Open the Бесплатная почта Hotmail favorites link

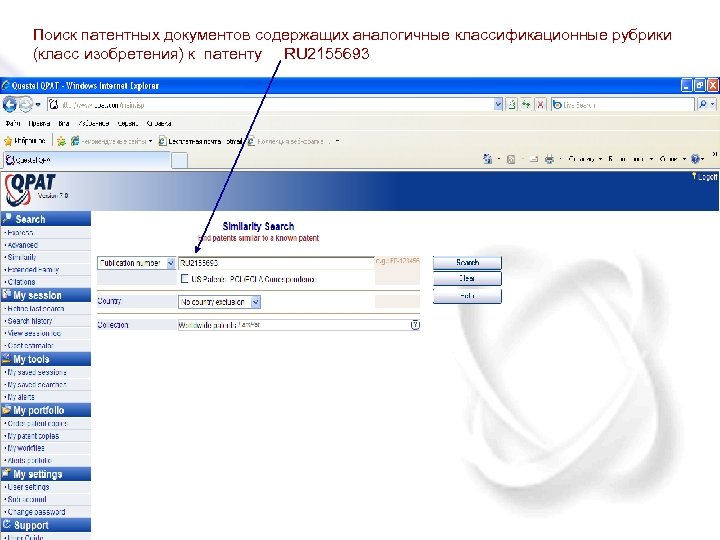point(200,141)
